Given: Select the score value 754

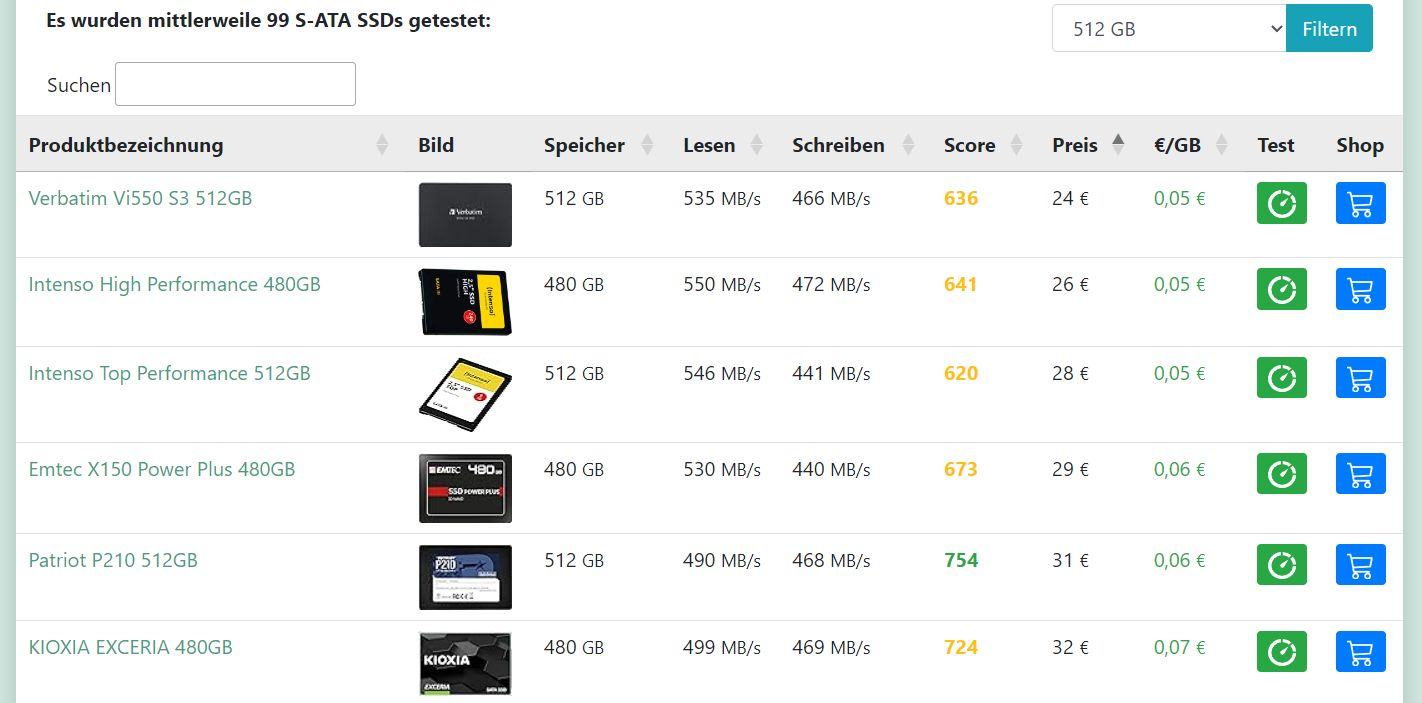Looking at the screenshot, I should tap(961, 560).
